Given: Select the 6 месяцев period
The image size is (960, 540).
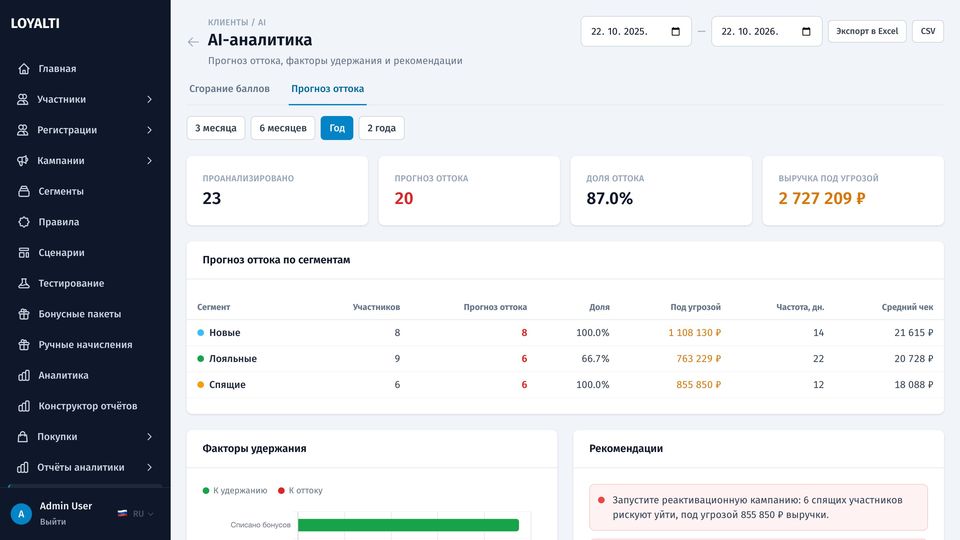Looking at the screenshot, I should (x=283, y=128).
